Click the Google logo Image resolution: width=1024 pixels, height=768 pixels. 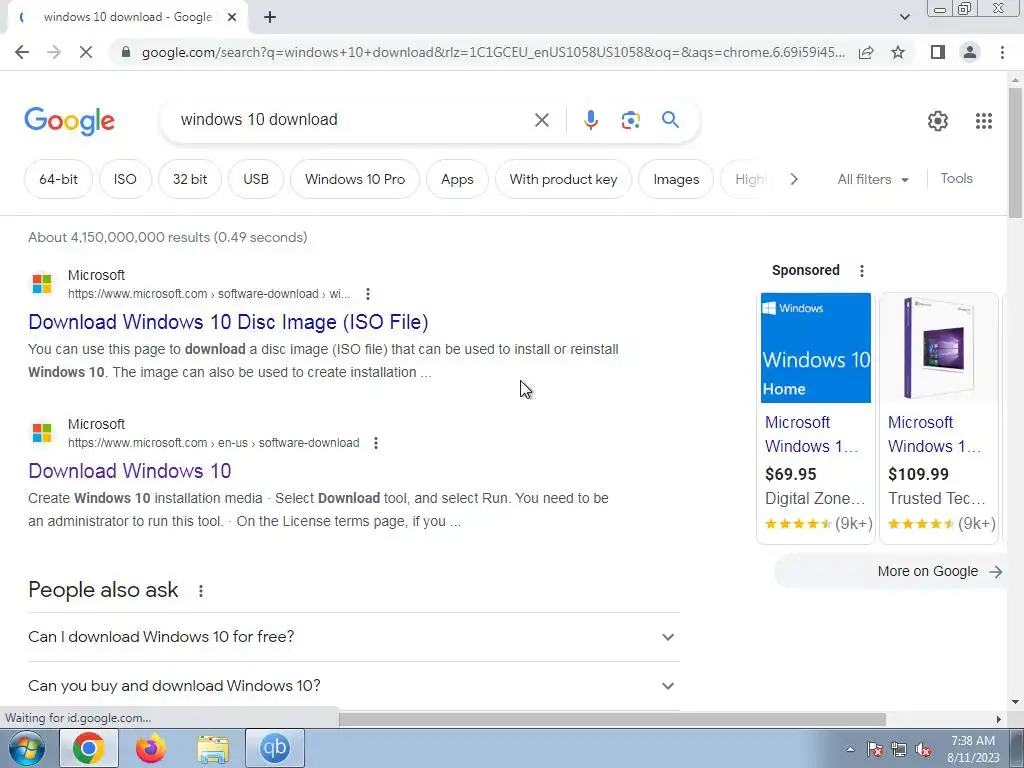click(69, 121)
